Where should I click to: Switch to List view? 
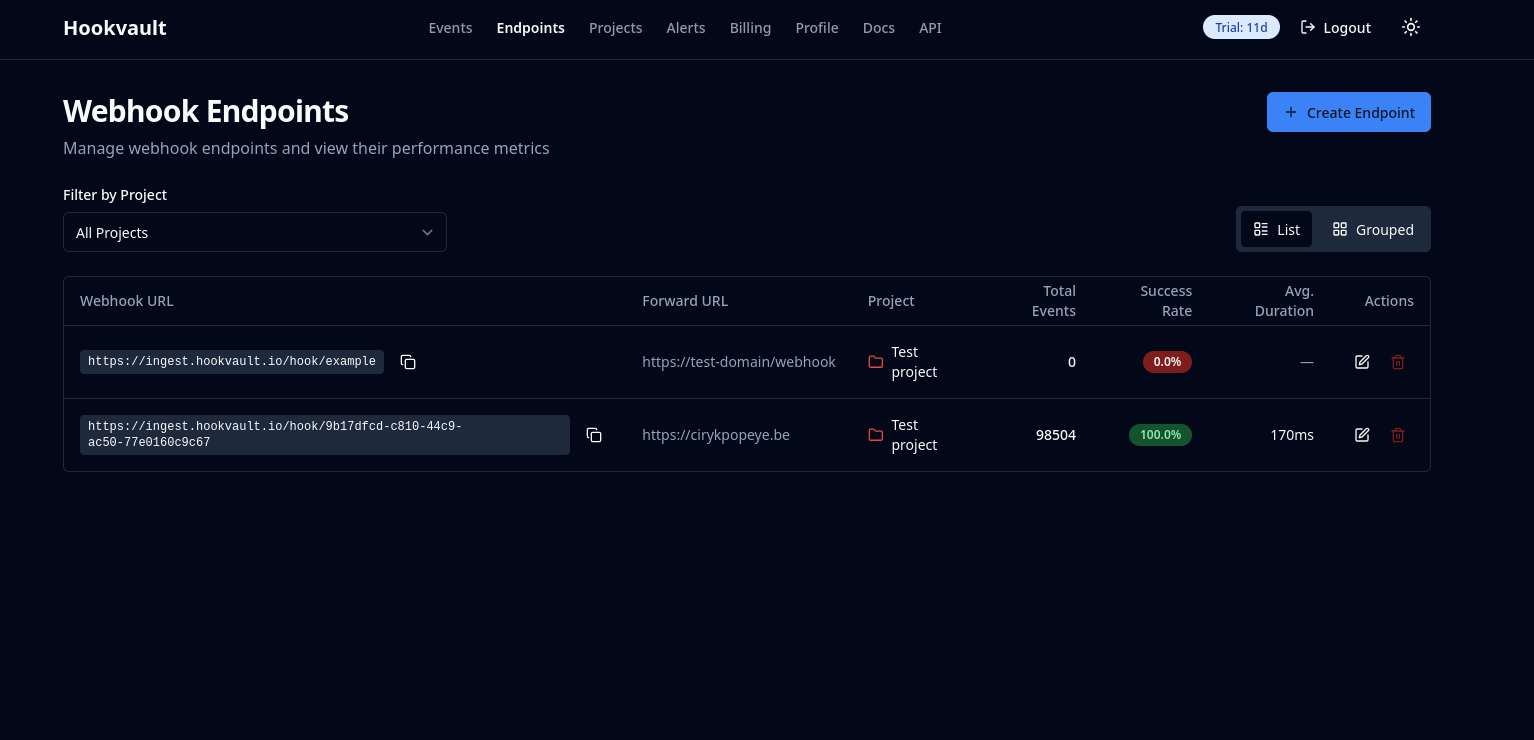[x=1277, y=229]
